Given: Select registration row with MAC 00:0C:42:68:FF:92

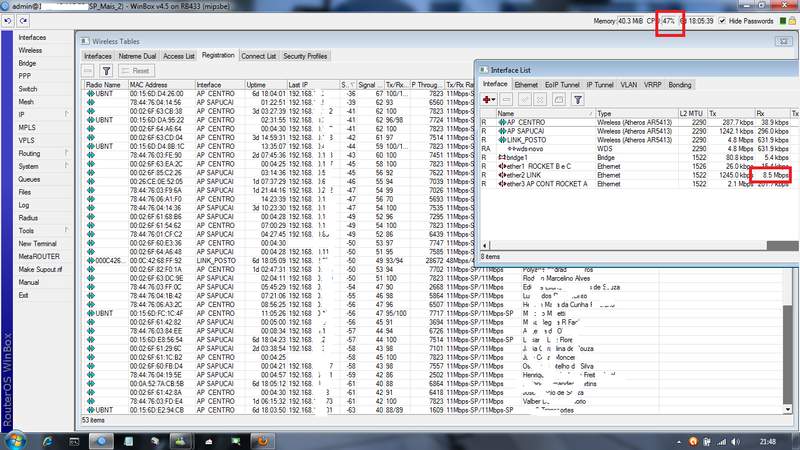Looking at the screenshot, I should 278,261.
